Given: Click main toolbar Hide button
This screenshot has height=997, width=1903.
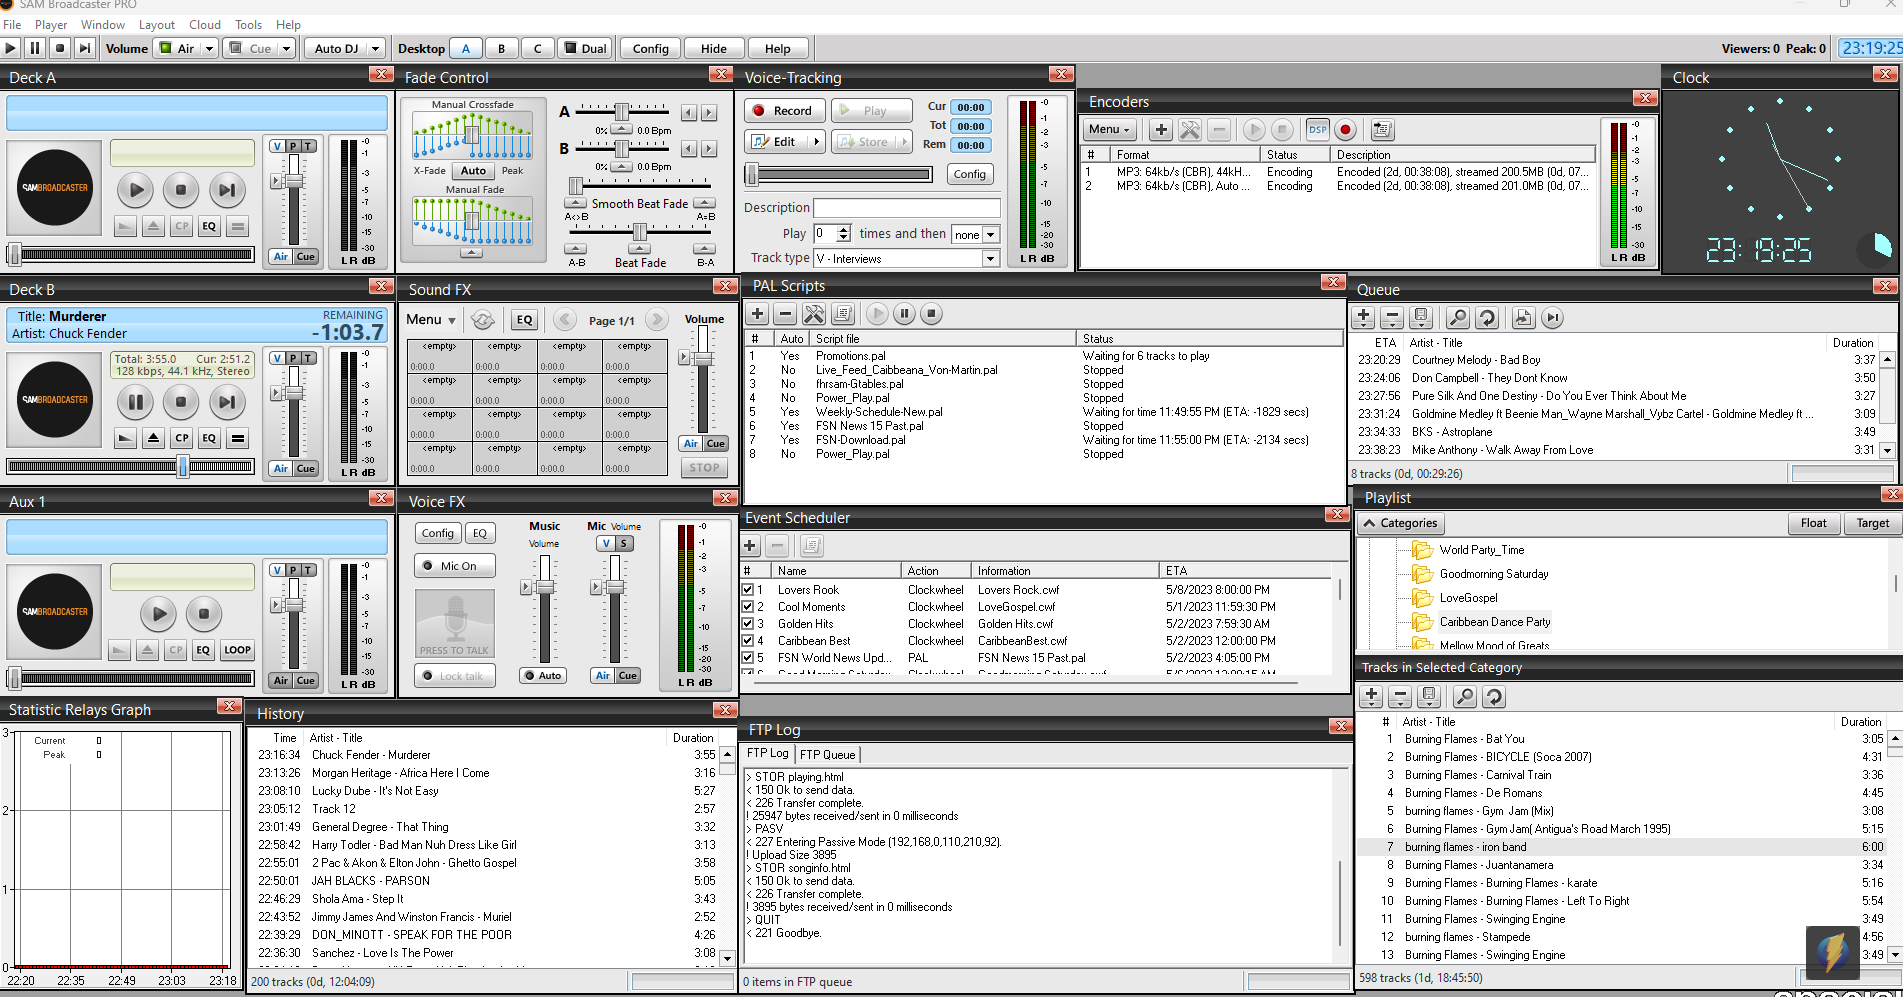Looking at the screenshot, I should pos(714,48).
